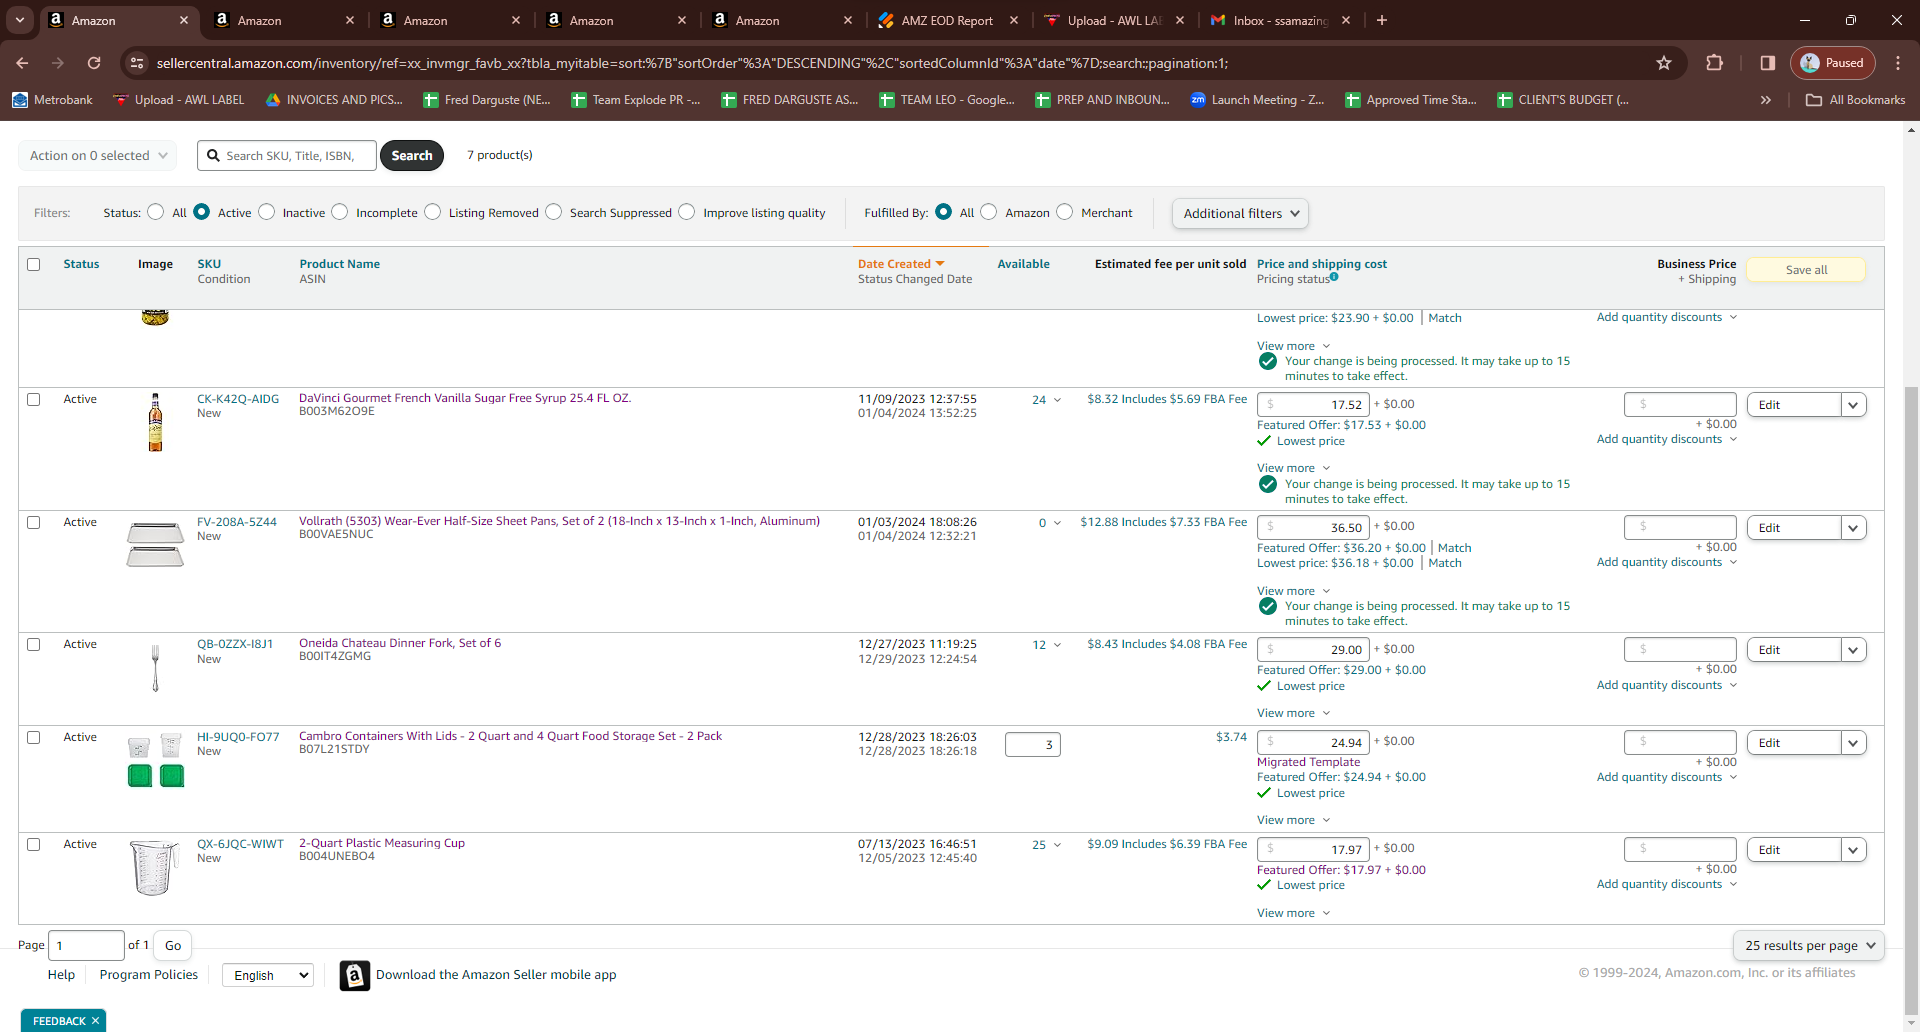Screen dimensions: 1920x1032
Task: Click Go next to the page number
Action: click(x=173, y=945)
